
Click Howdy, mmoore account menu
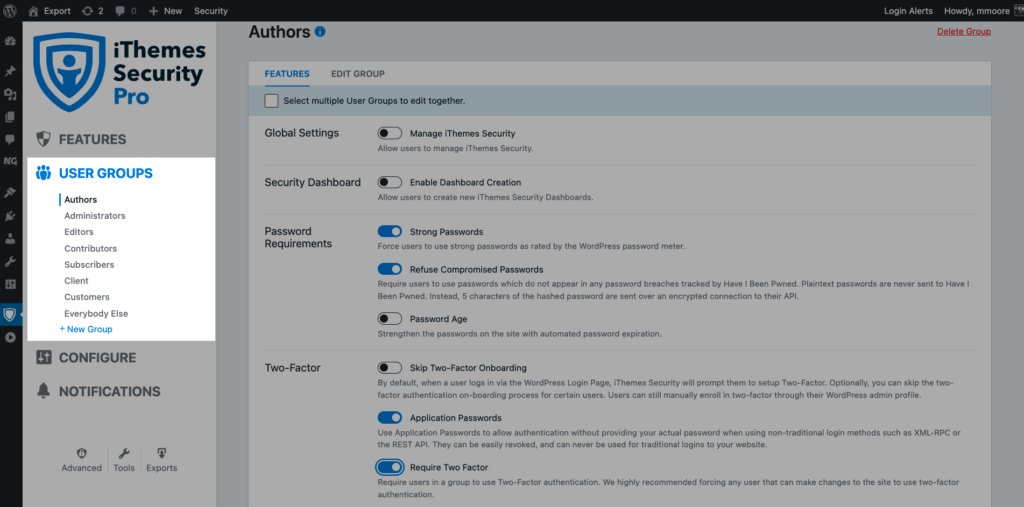(977, 11)
